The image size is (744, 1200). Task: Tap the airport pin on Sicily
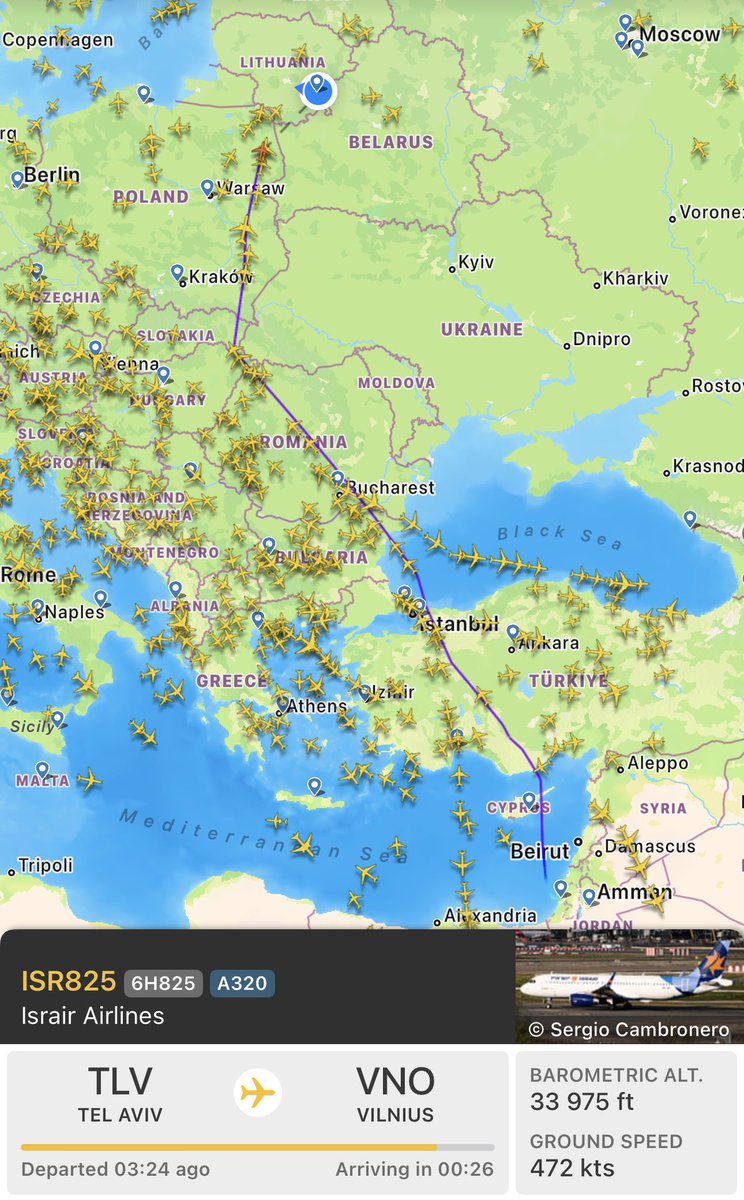[x=57, y=717]
